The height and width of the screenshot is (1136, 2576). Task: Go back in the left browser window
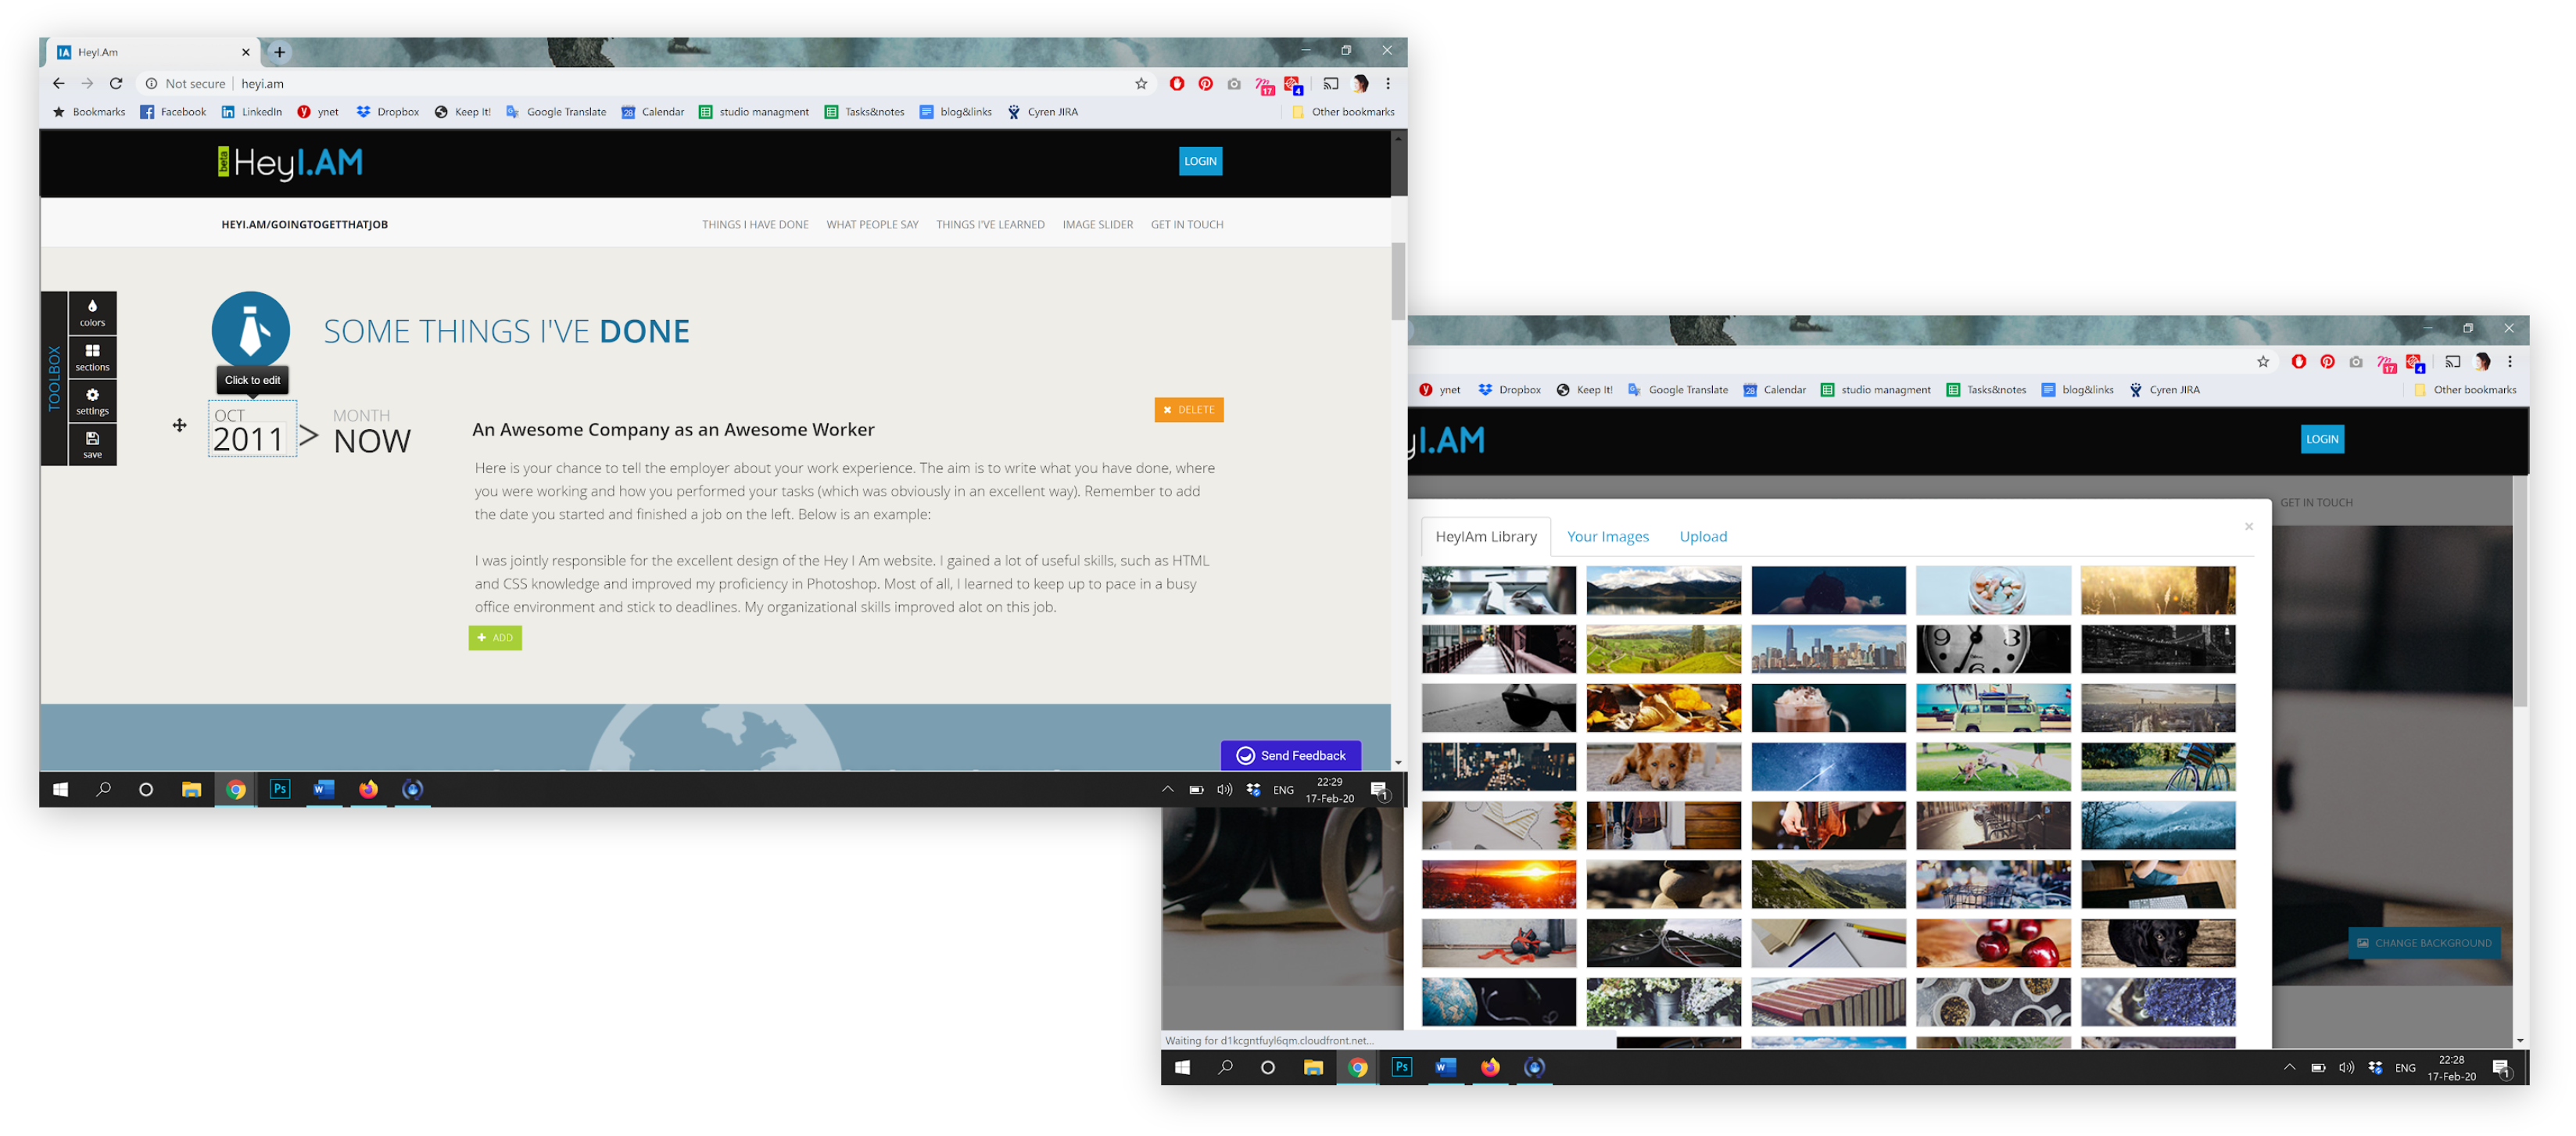(59, 84)
